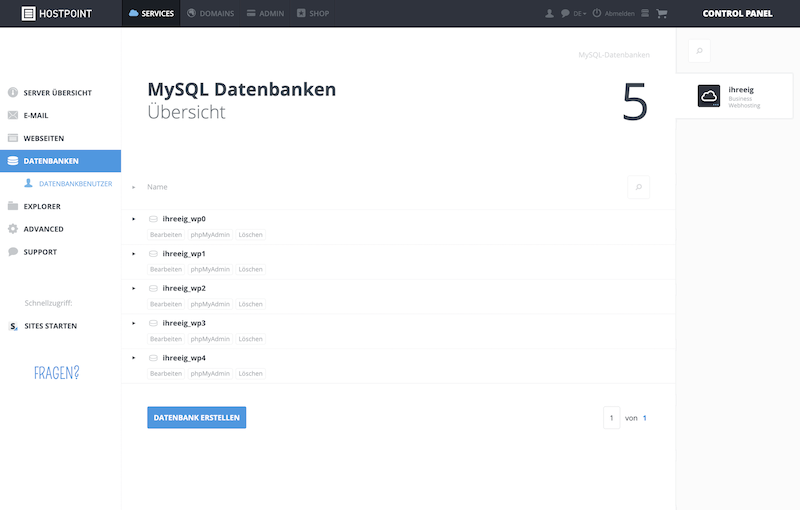Open phpMyAdmin for ihreeig_wp0
This screenshot has height=510, width=800.
point(210,235)
